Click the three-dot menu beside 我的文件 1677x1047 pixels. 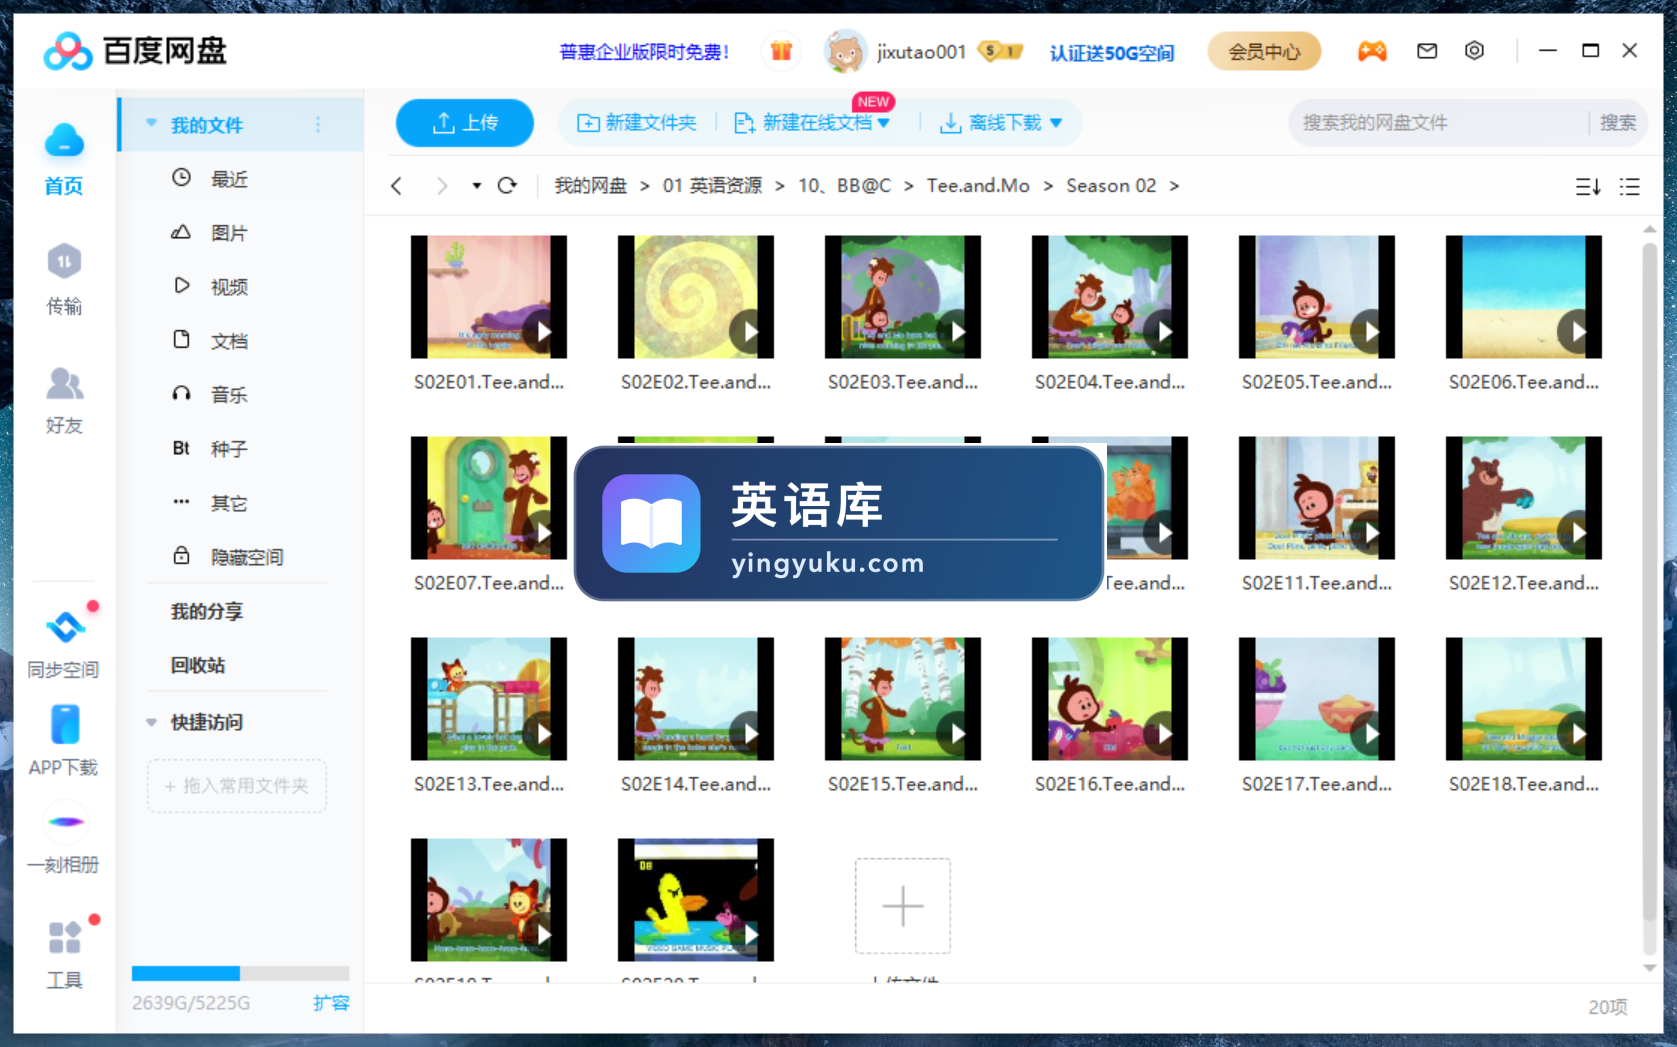(x=318, y=125)
